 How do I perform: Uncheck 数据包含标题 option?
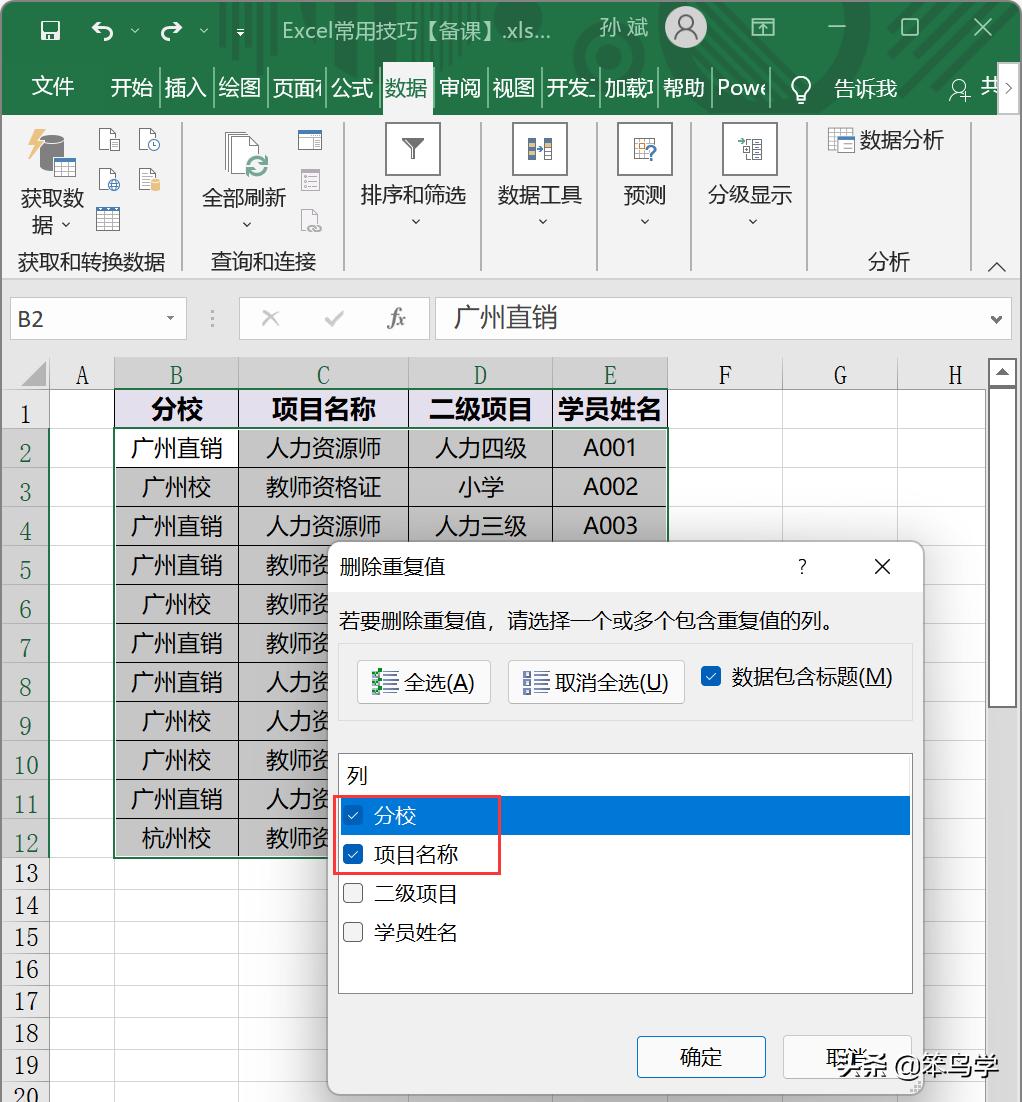(x=712, y=676)
